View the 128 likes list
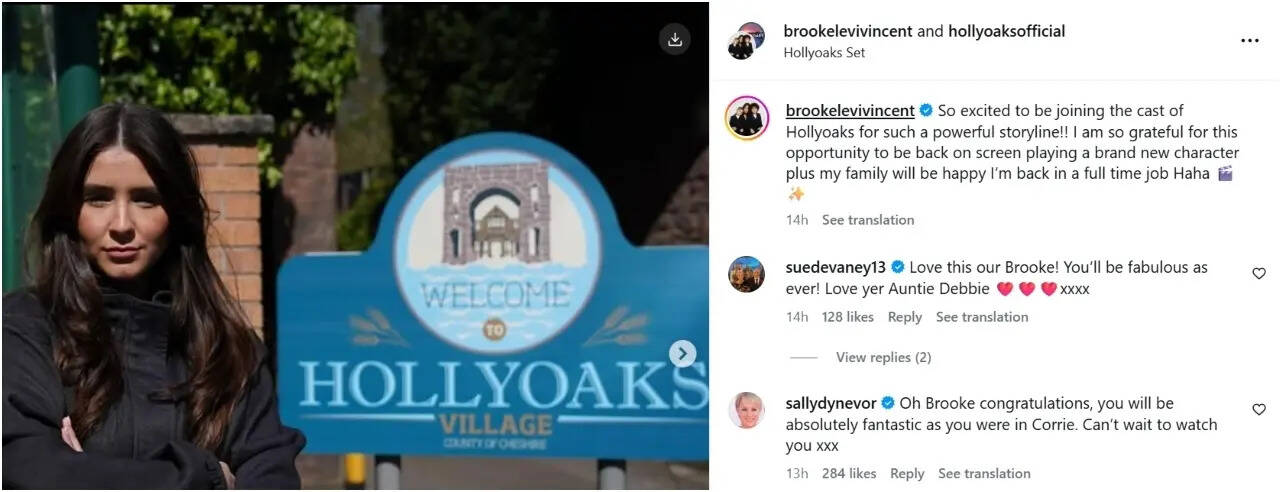Image resolution: width=1280 pixels, height=492 pixels. click(x=848, y=317)
